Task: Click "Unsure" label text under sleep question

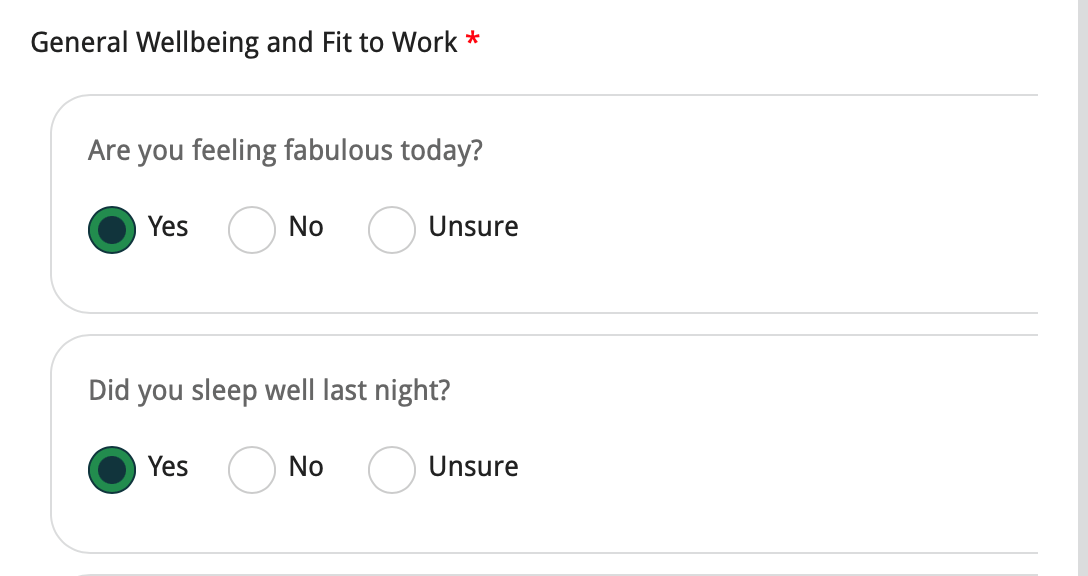Action: (x=473, y=467)
